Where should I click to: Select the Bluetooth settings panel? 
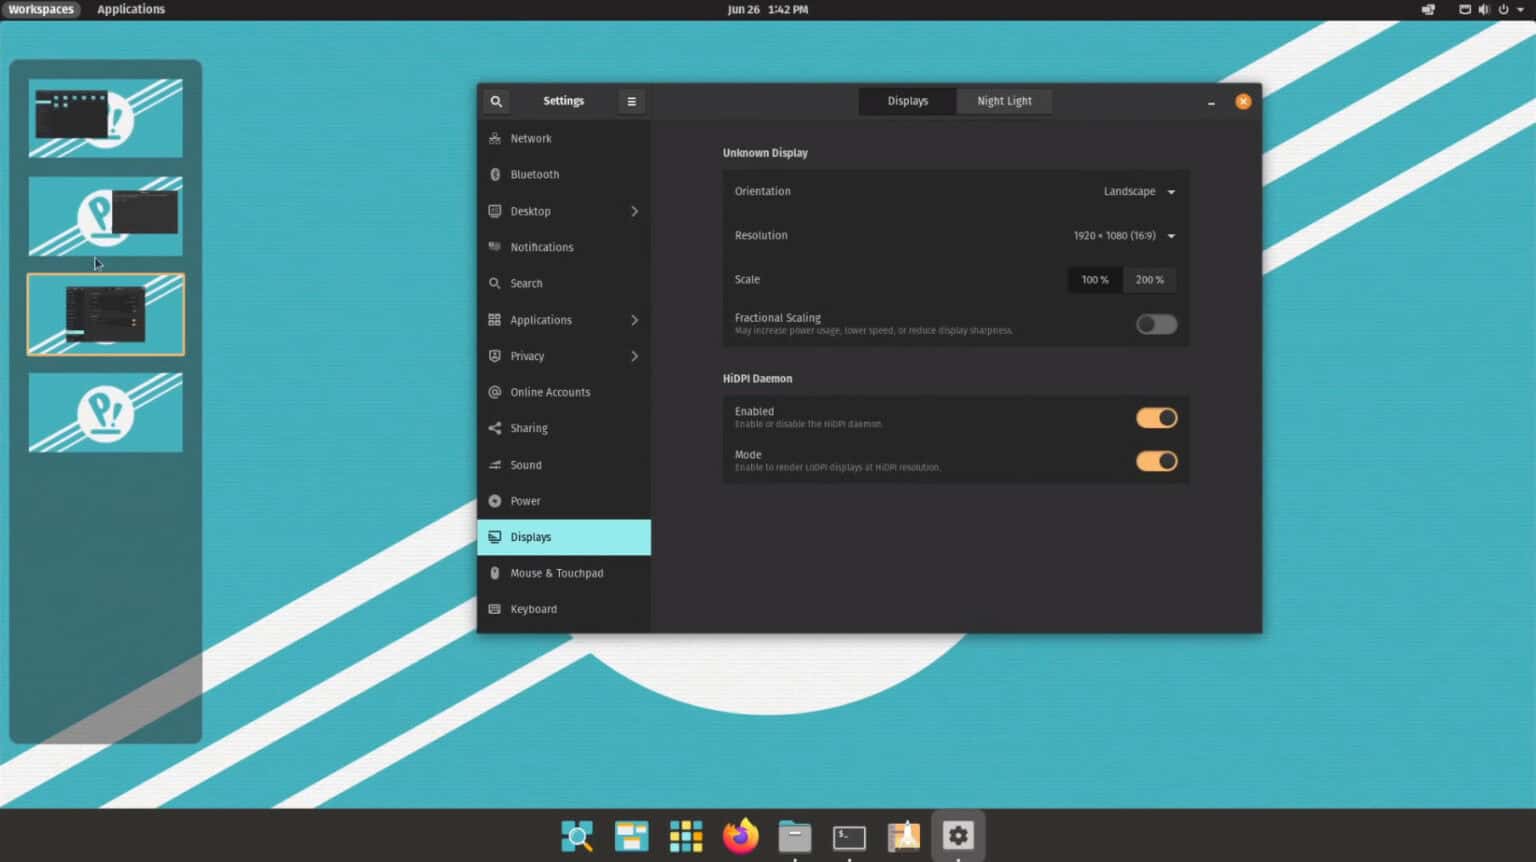tap(534, 174)
